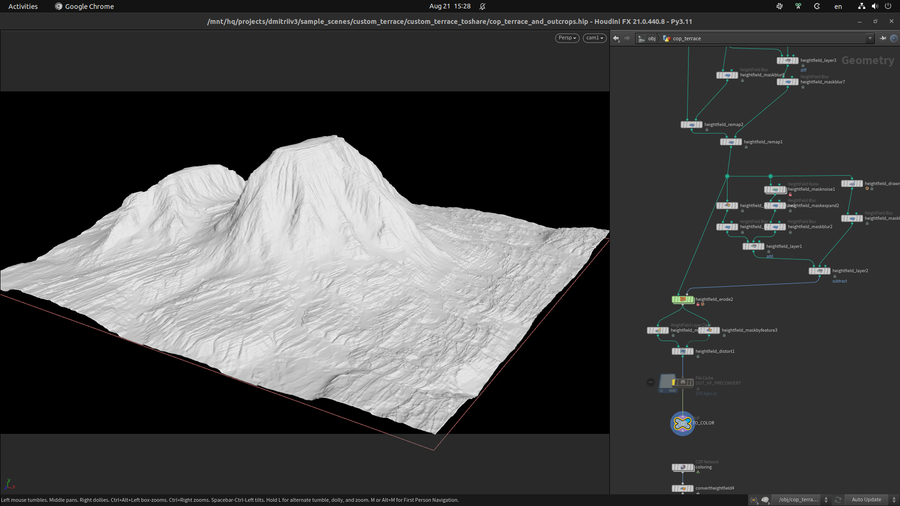Open the cam1 camera dropdown
Viewport: 900px width, 506px height.
pos(595,38)
